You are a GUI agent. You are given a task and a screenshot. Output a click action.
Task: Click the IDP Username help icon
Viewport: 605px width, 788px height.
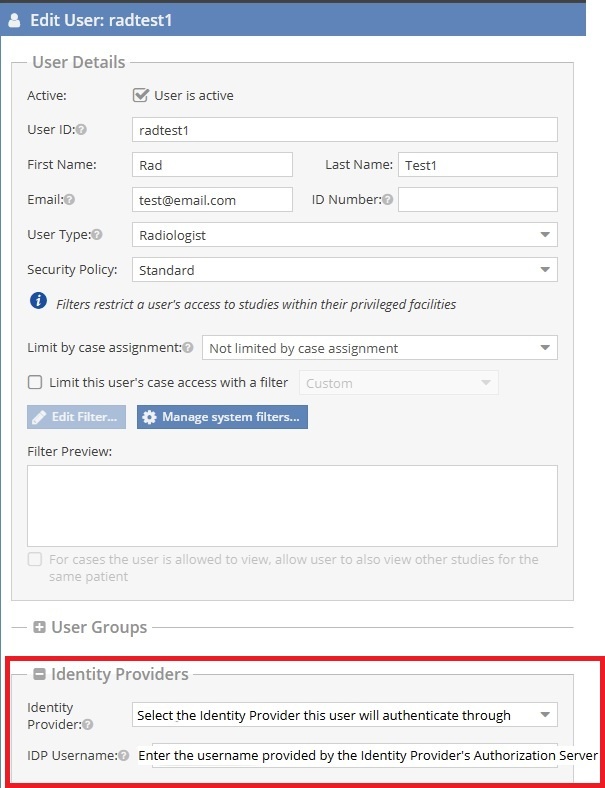click(124, 755)
